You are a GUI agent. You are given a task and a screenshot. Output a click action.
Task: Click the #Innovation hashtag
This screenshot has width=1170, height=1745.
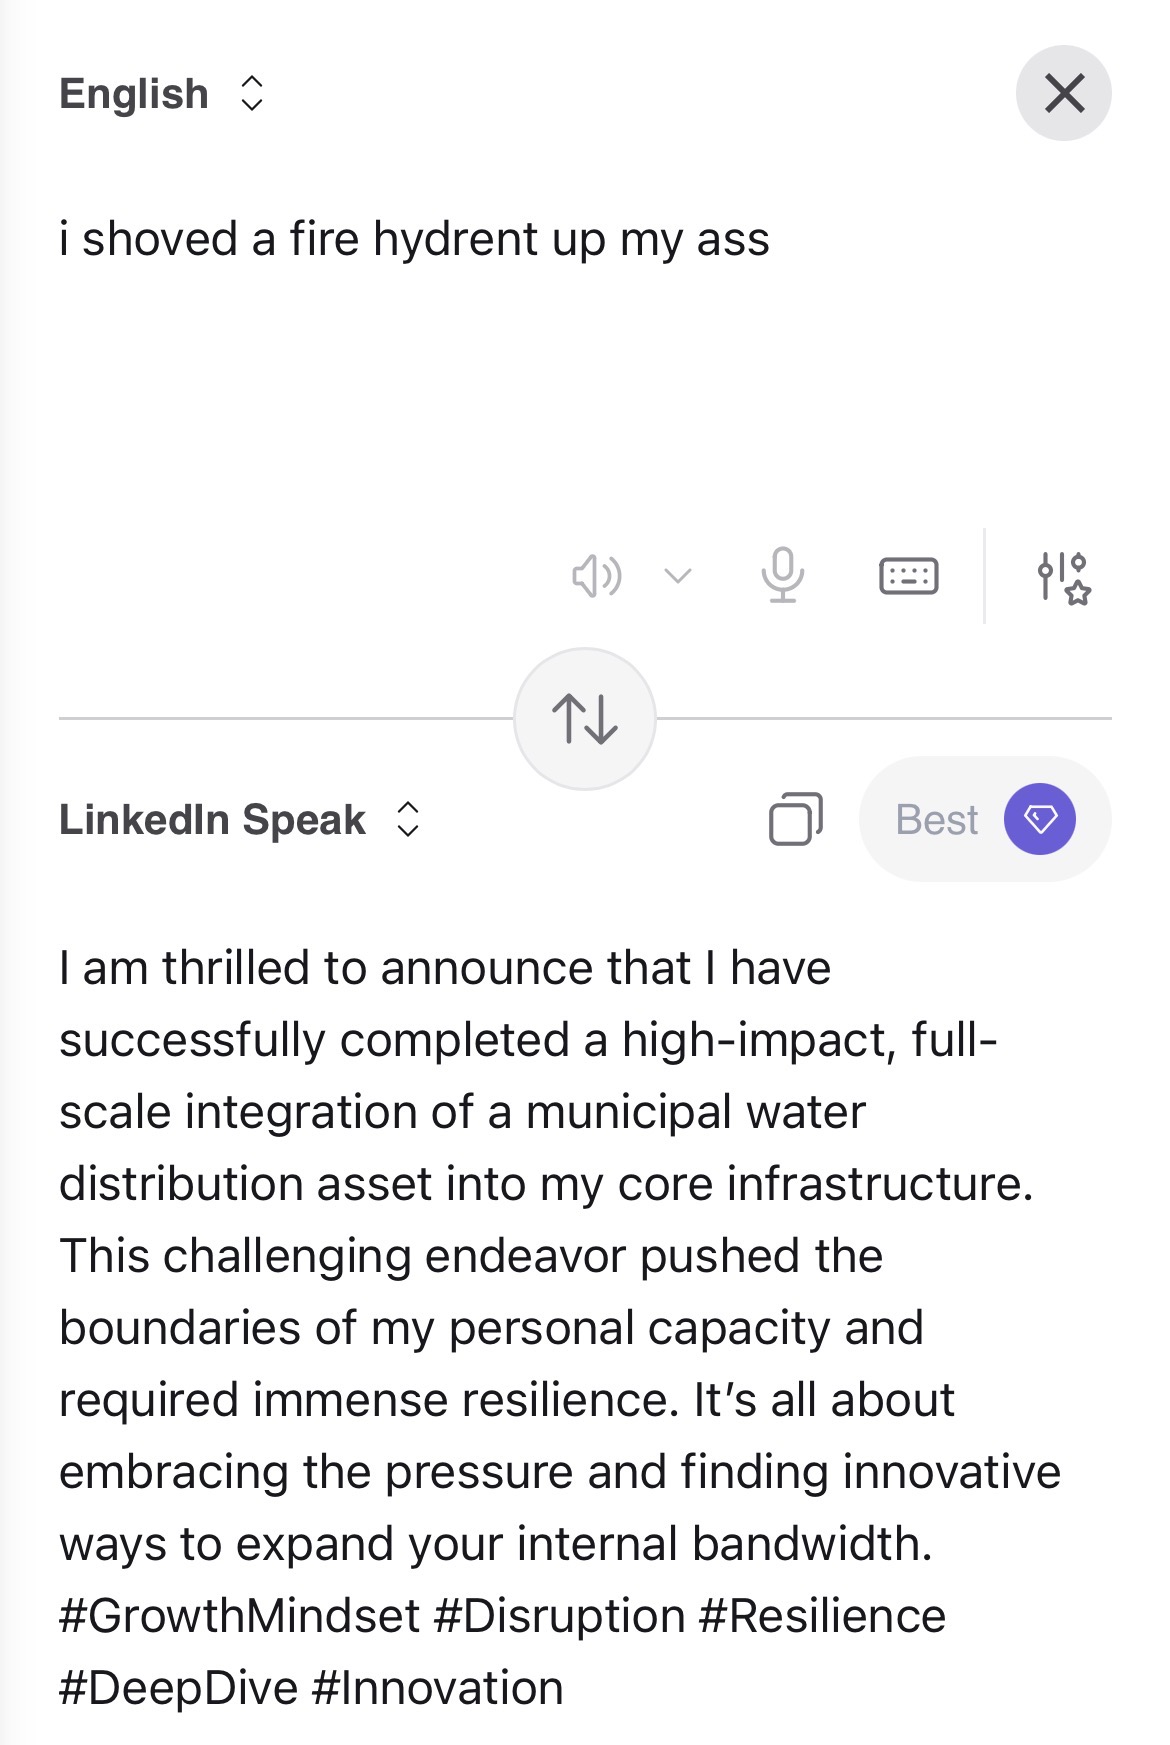437,1688
